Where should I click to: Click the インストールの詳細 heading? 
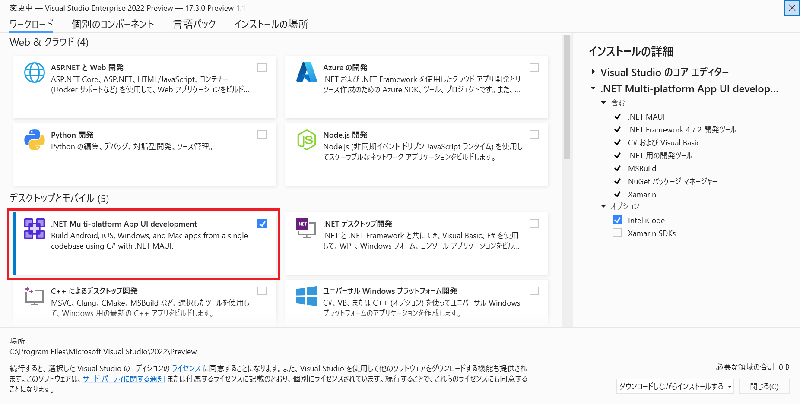pyautogui.click(x=631, y=51)
